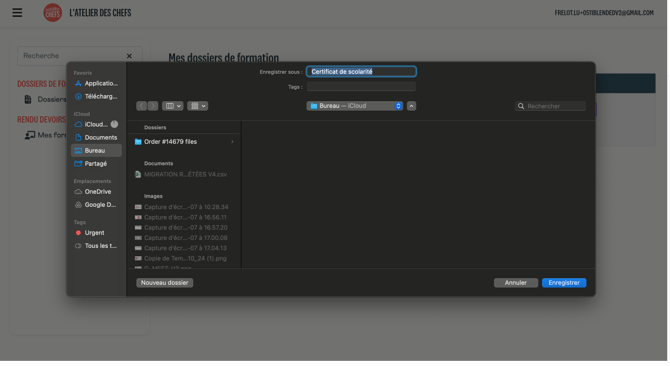Clear the Recherche field with X
Viewport: 670px width, 366px height.
(x=129, y=56)
